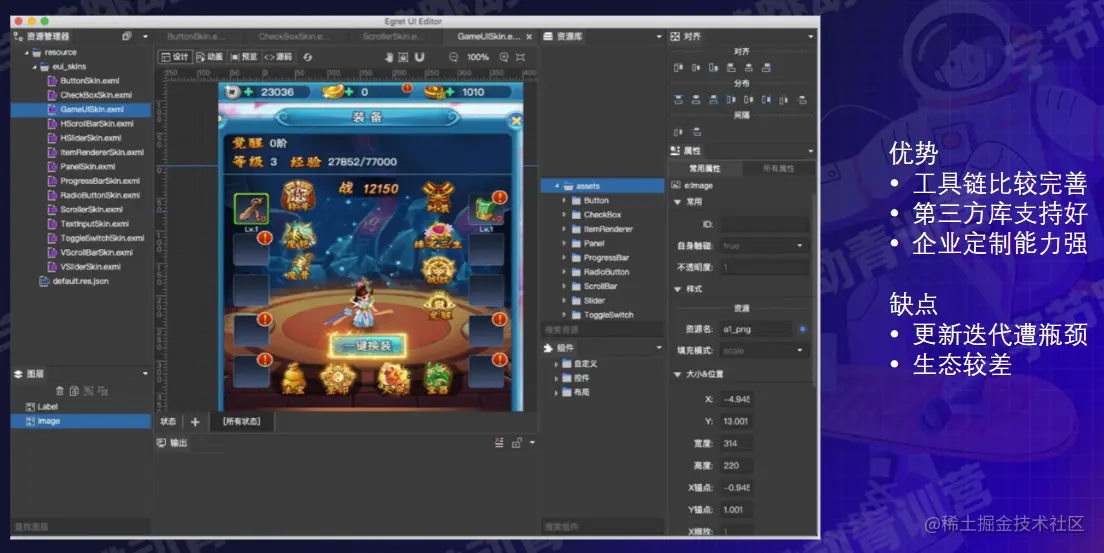Click the first icon in the 间隔 row
1104x553 pixels.
point(678,132)
